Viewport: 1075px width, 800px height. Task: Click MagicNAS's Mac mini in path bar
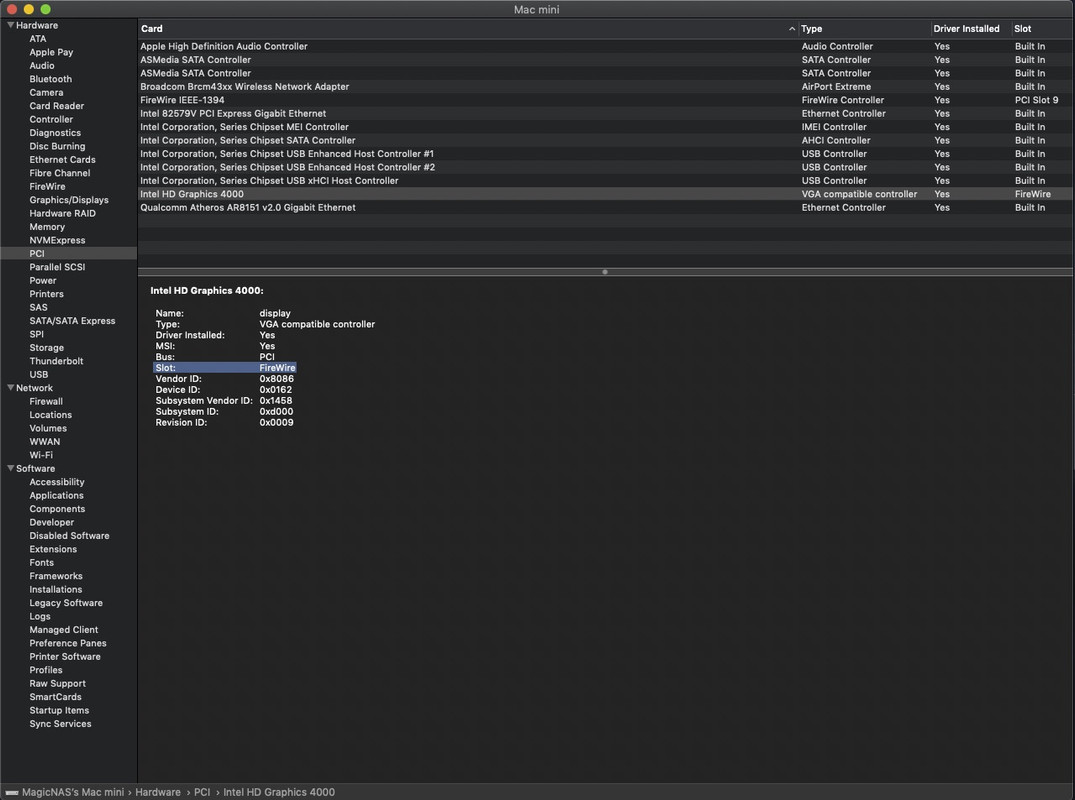point(73,792)
